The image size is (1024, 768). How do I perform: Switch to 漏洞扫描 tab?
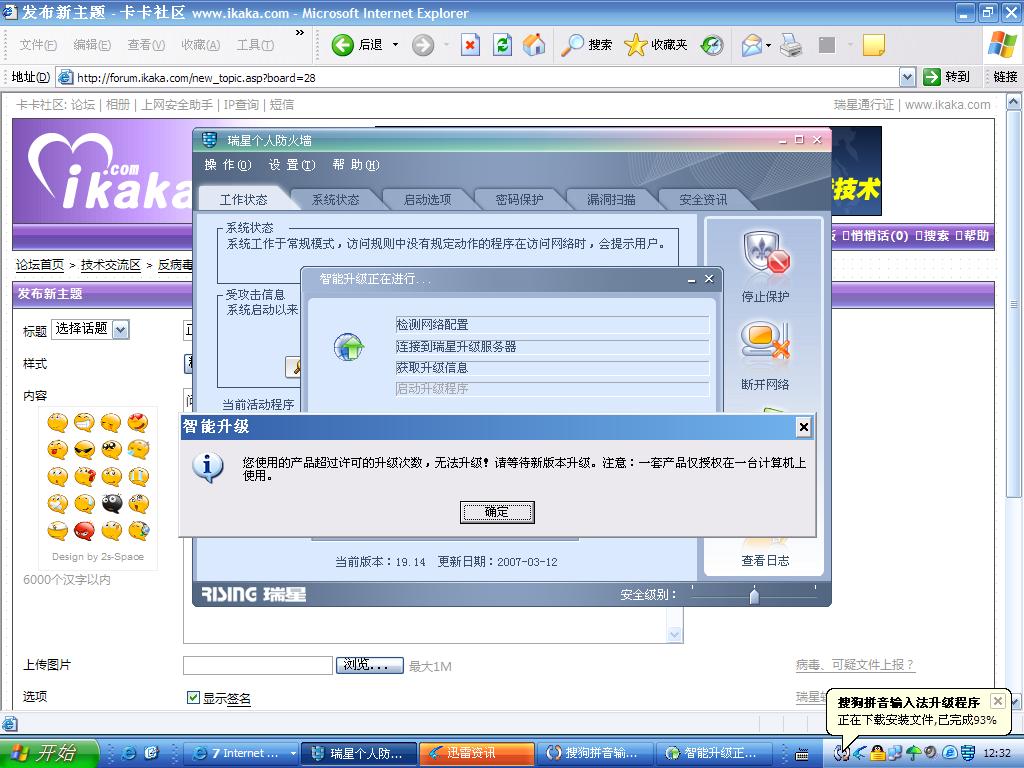pos(611,200)
